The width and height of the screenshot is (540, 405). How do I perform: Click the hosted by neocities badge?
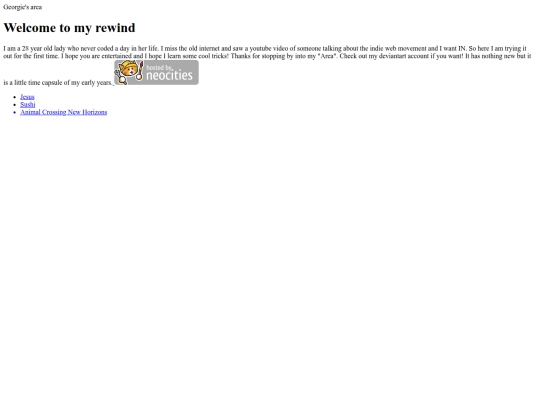[x=156, y=72]
